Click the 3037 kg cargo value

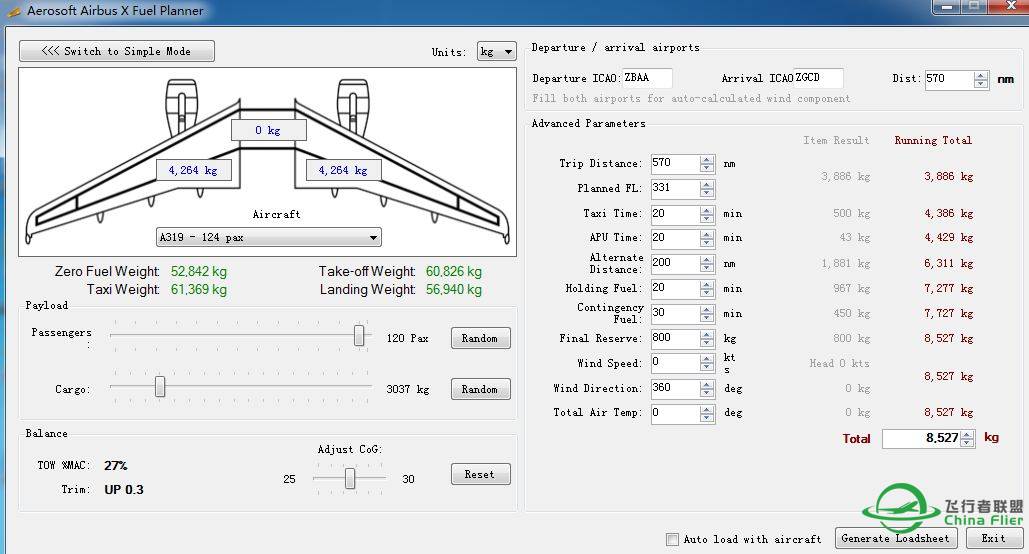pyautogui.click(x=408, y=389)
